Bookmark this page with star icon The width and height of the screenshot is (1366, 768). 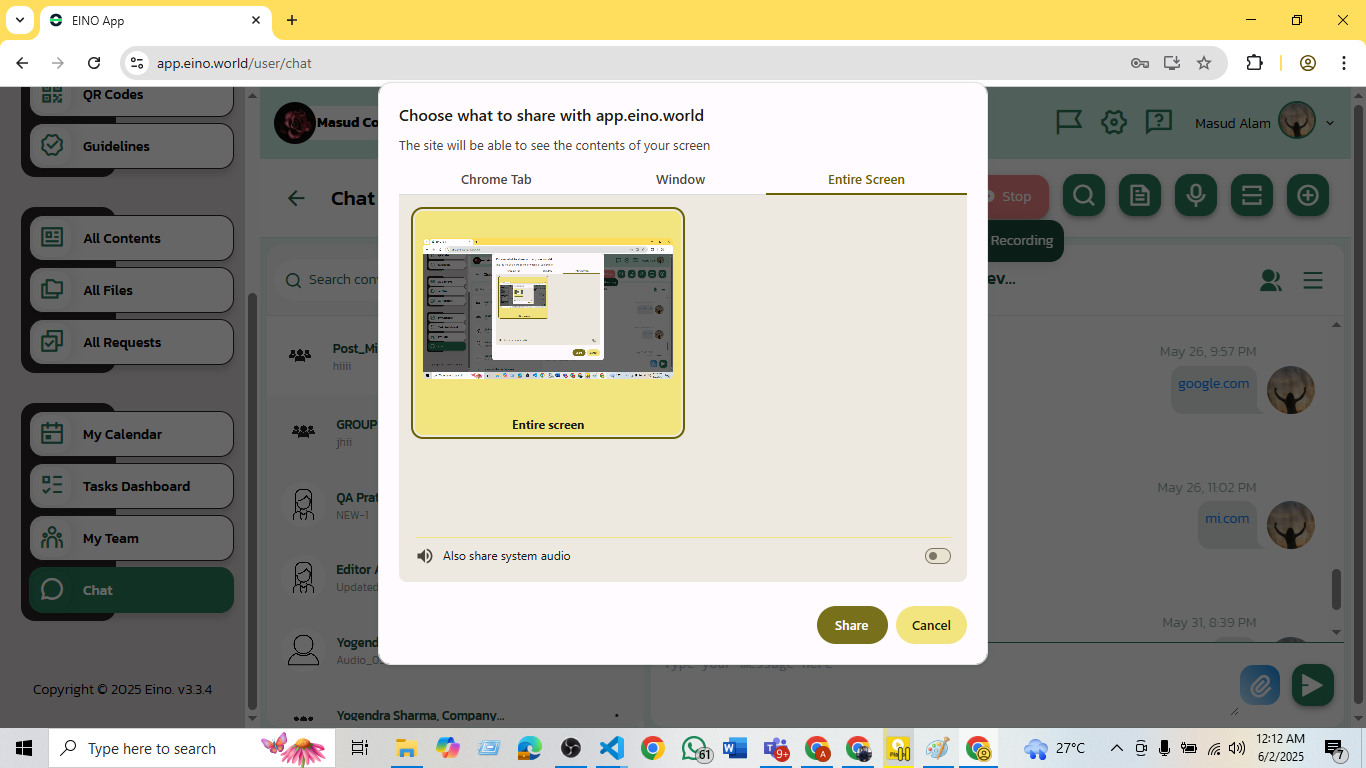point(1204,63)
